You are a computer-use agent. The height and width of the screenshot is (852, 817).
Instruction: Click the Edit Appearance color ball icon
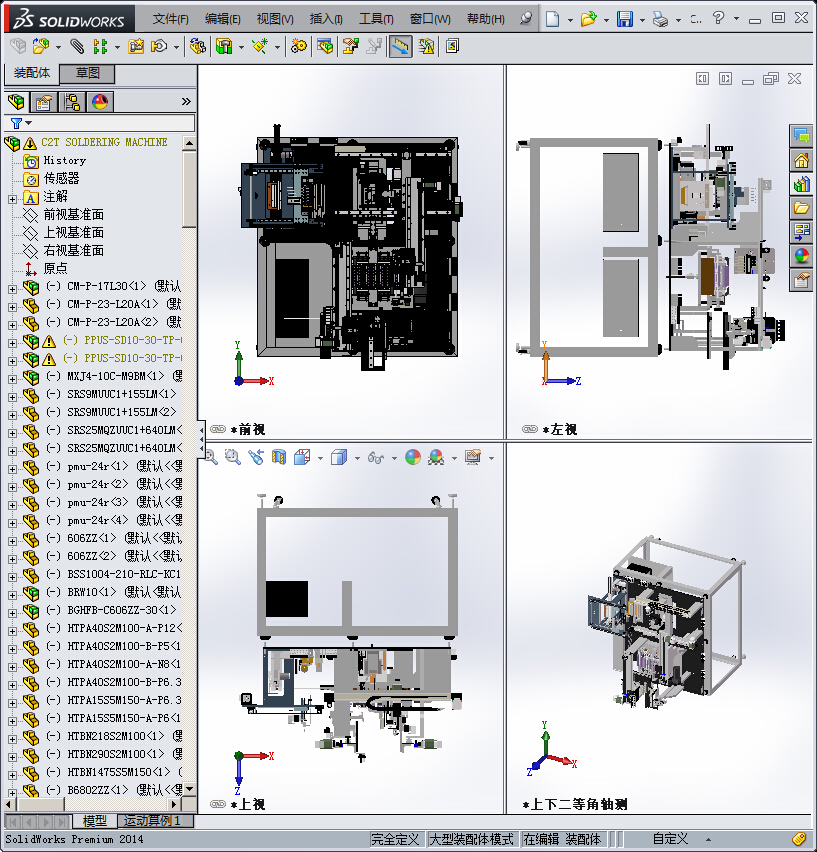(413, 458)
